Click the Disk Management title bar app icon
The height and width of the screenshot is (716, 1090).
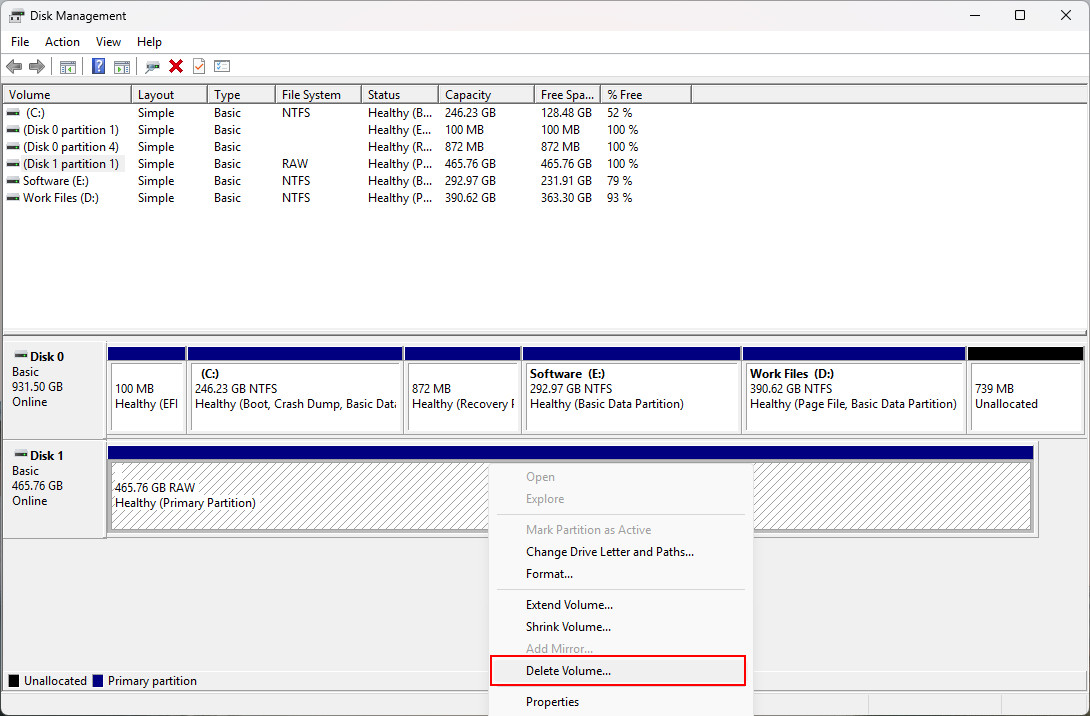pos(16,15)
